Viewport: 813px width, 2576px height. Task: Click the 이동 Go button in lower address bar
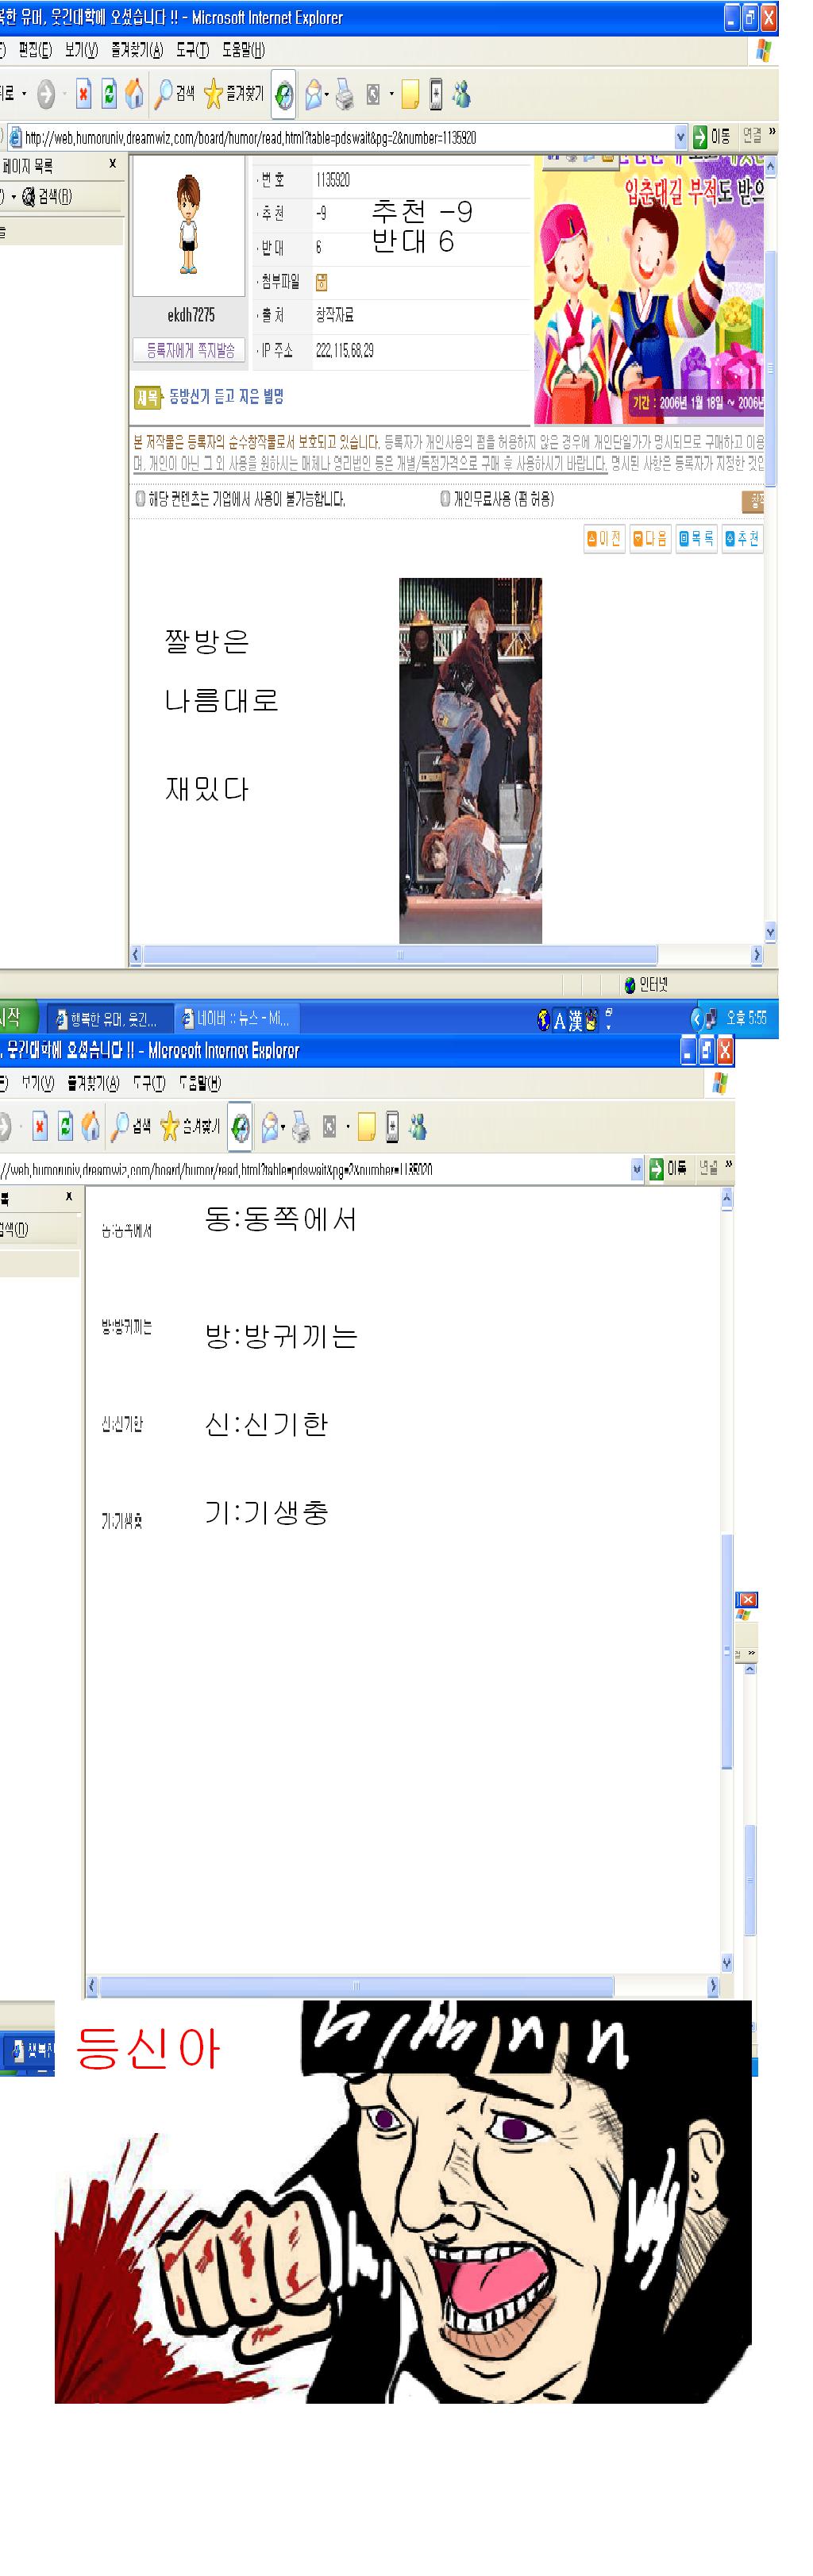[x=668, y=1168]
